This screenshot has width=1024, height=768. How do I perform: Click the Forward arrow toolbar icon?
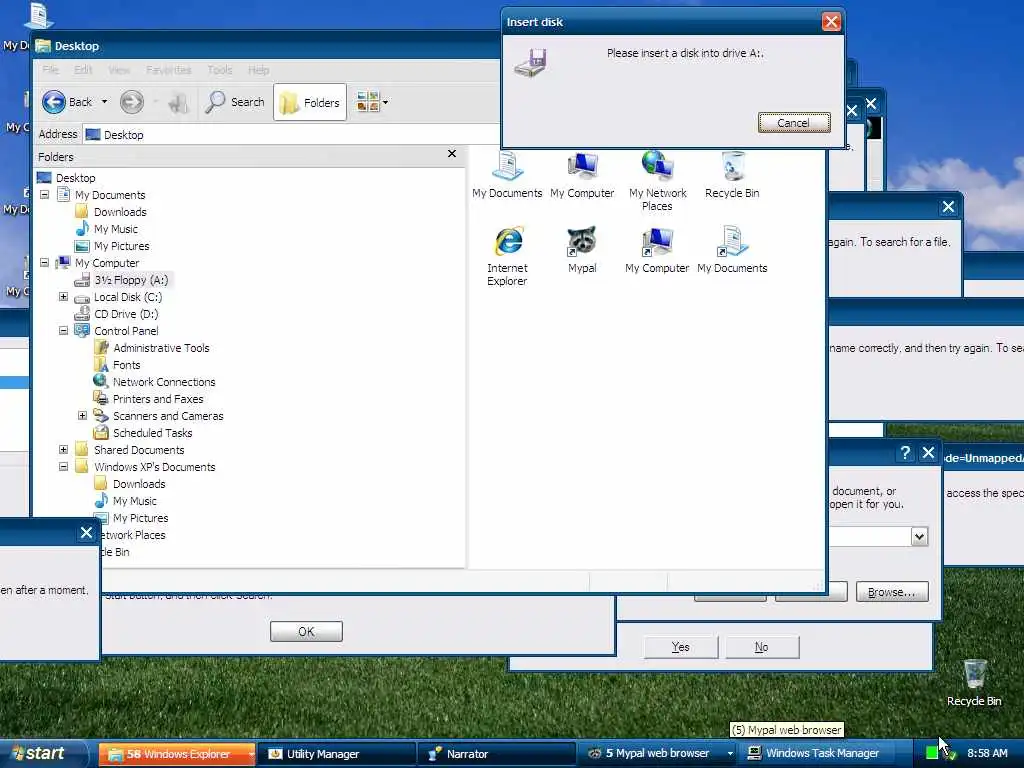[131, 102]
